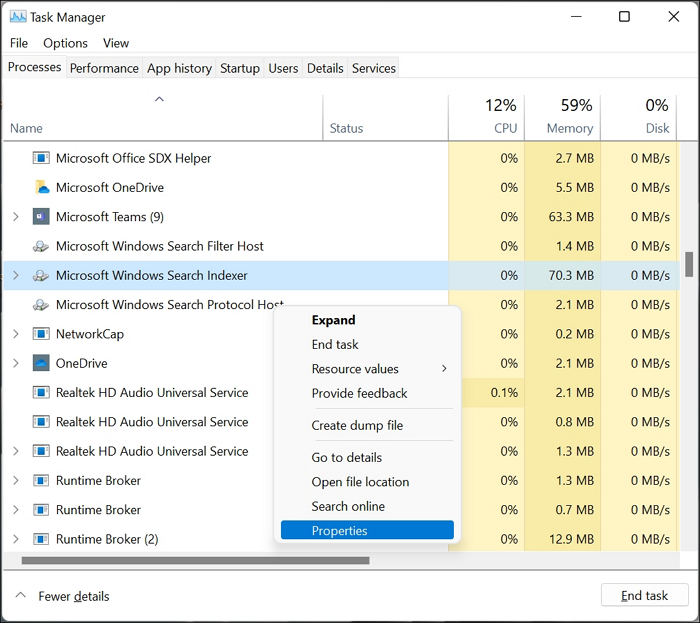Switch to the Services tab

[x=374, y=68]
